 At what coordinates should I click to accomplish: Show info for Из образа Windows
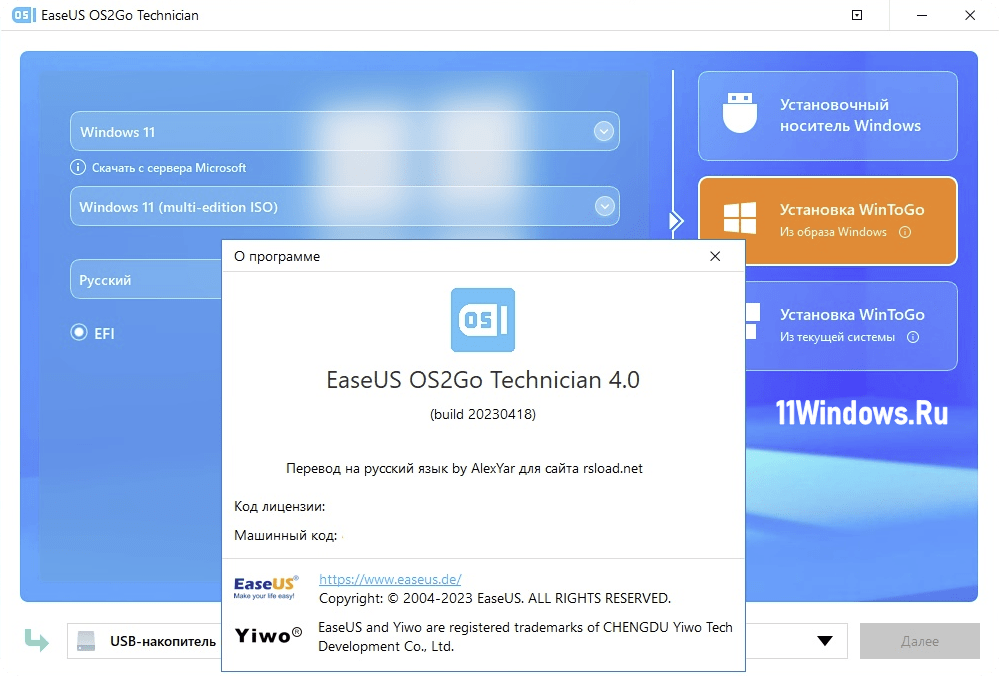[x=905, y=232]
